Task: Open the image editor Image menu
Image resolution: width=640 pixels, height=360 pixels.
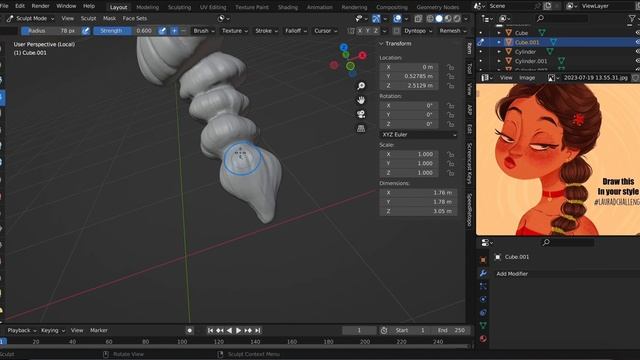Action: 527,78
